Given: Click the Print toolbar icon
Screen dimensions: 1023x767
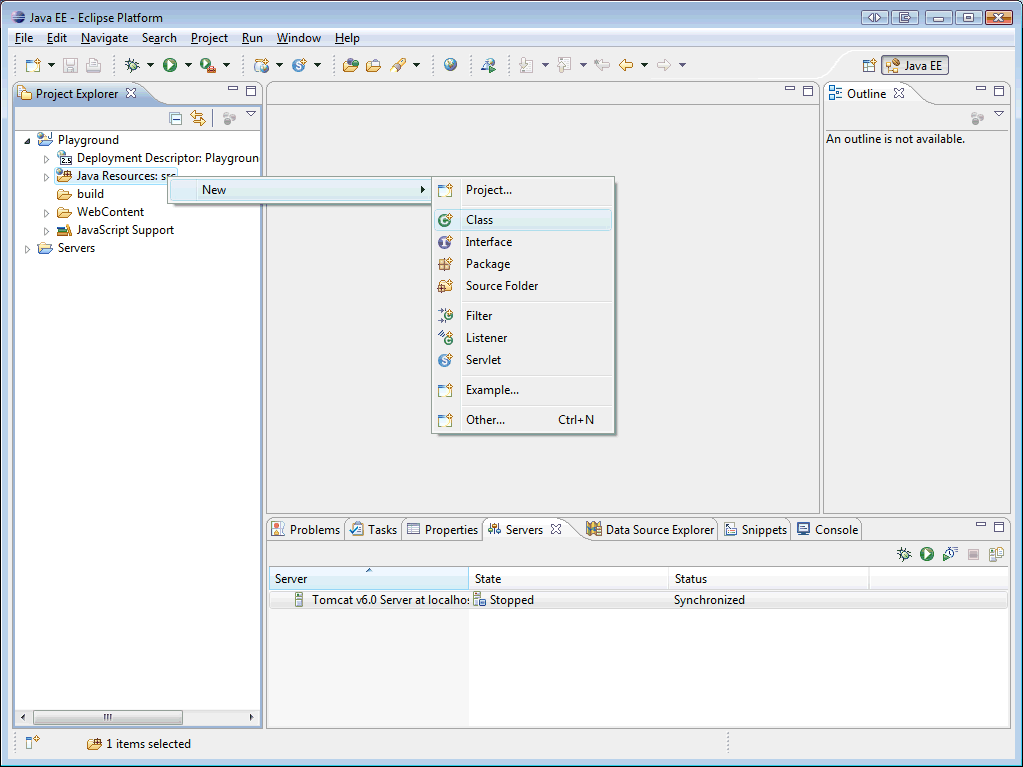Looking at the screenshot, I should coord(93,65).
